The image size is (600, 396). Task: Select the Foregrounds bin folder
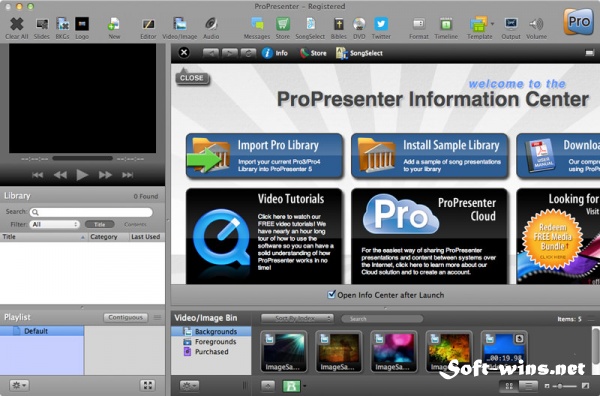pyautogui.click(x=211, y=342)
